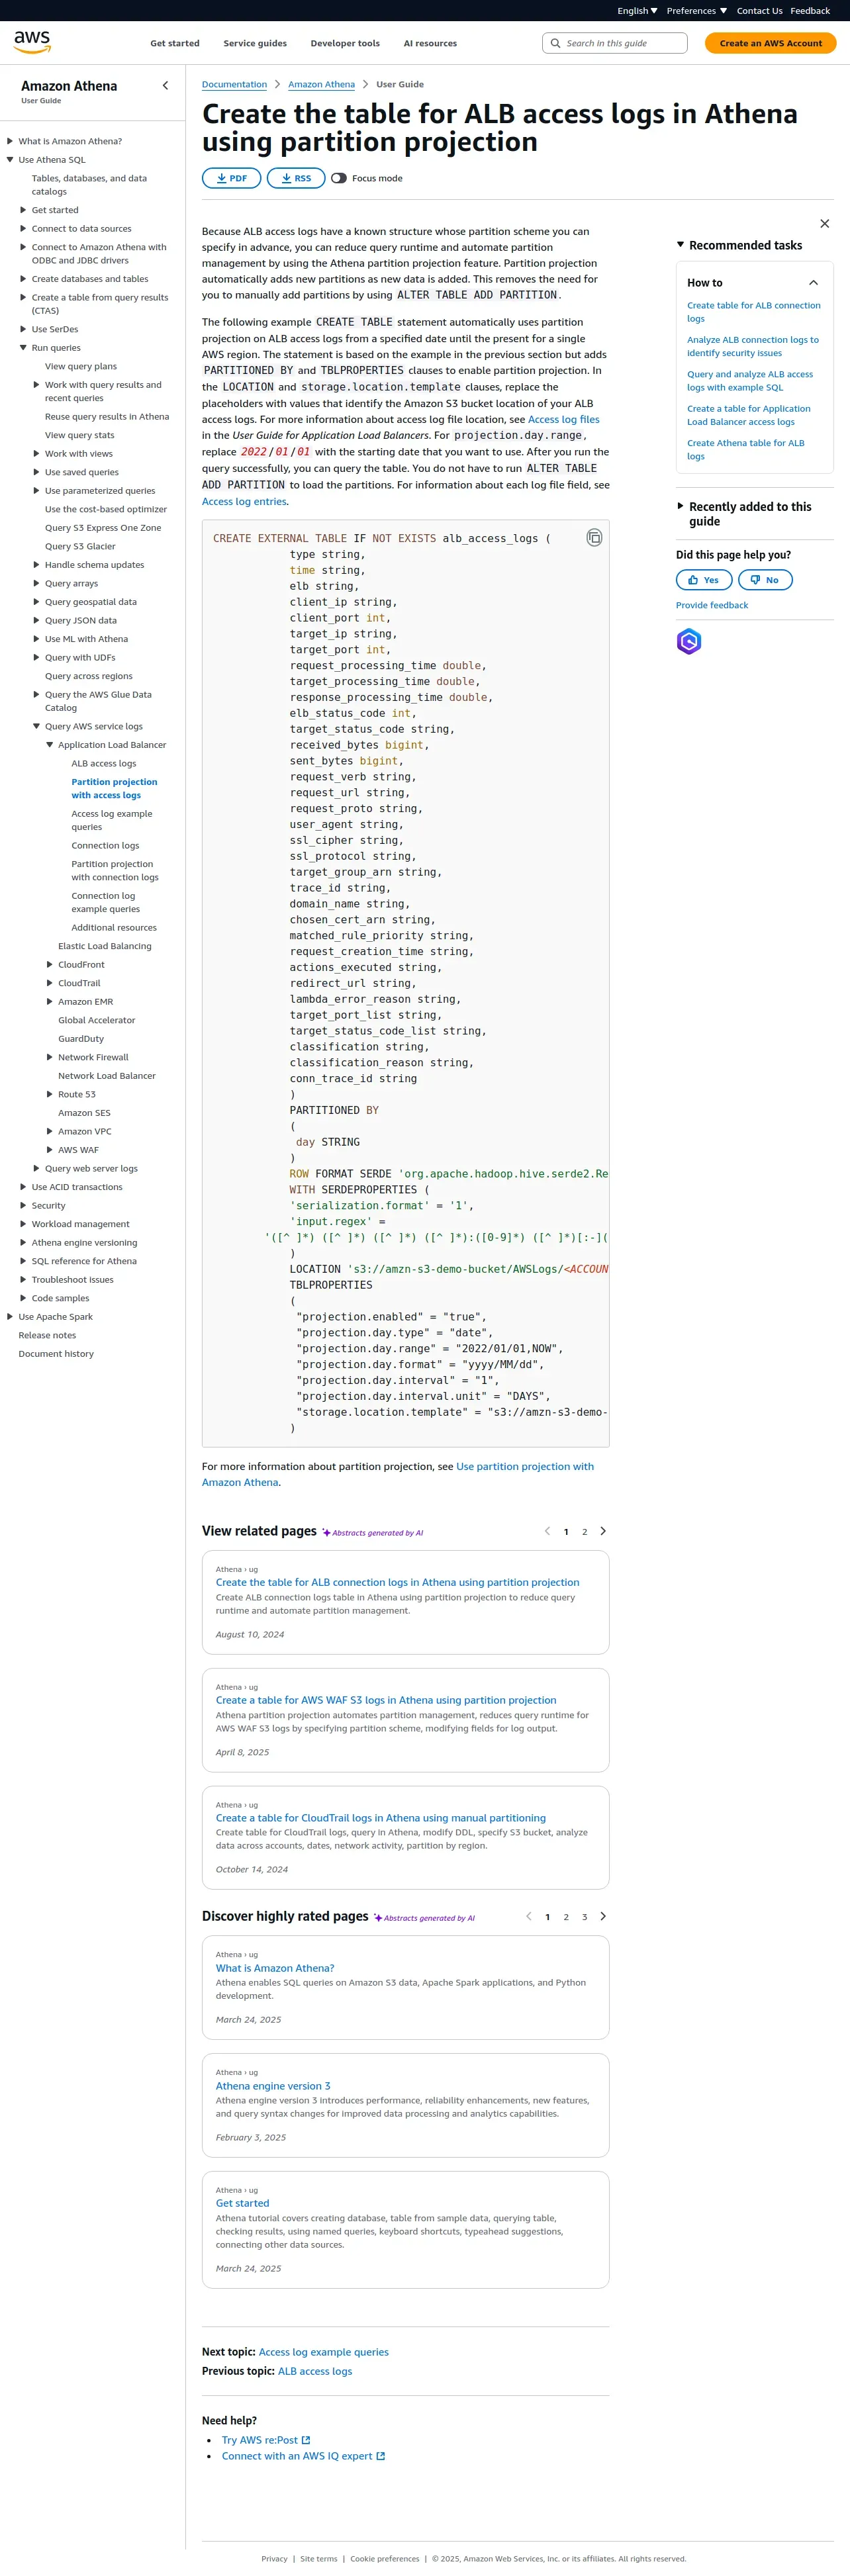Open the English language dropdown
Screen dimensions: 850x2576
tap(637, 11)
